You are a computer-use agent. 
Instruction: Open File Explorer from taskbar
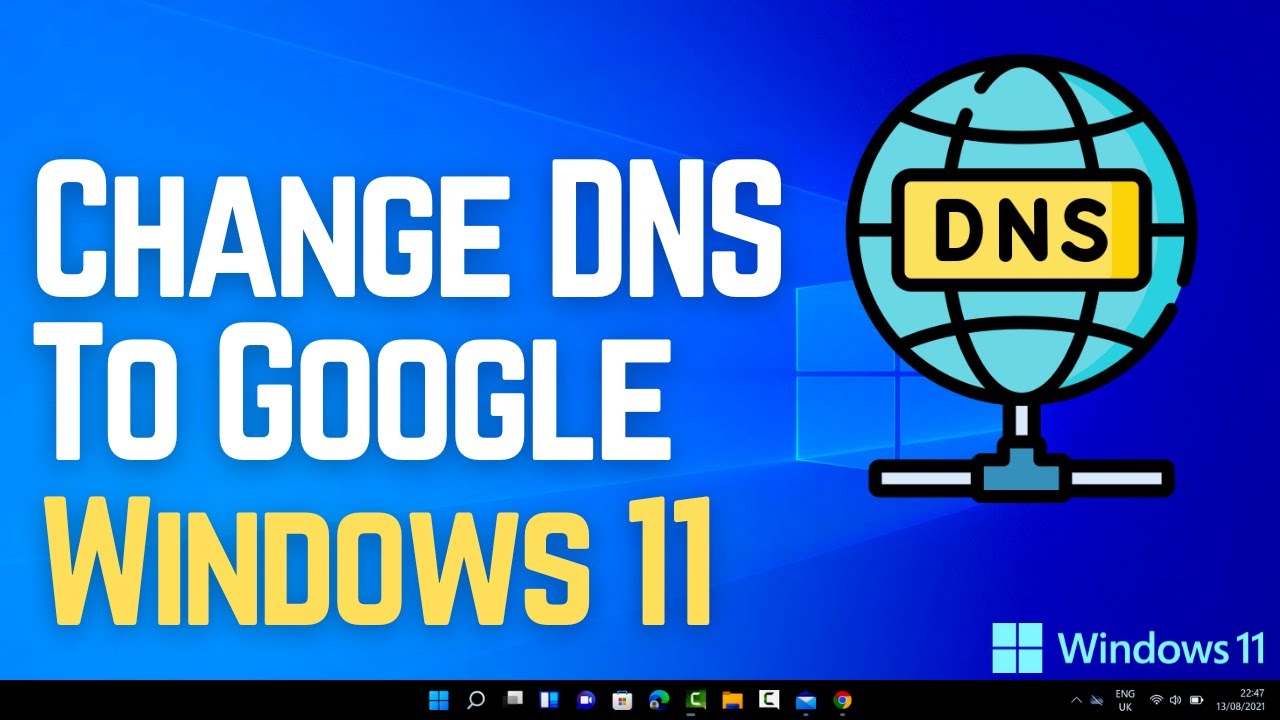click(x=732, y=700)
